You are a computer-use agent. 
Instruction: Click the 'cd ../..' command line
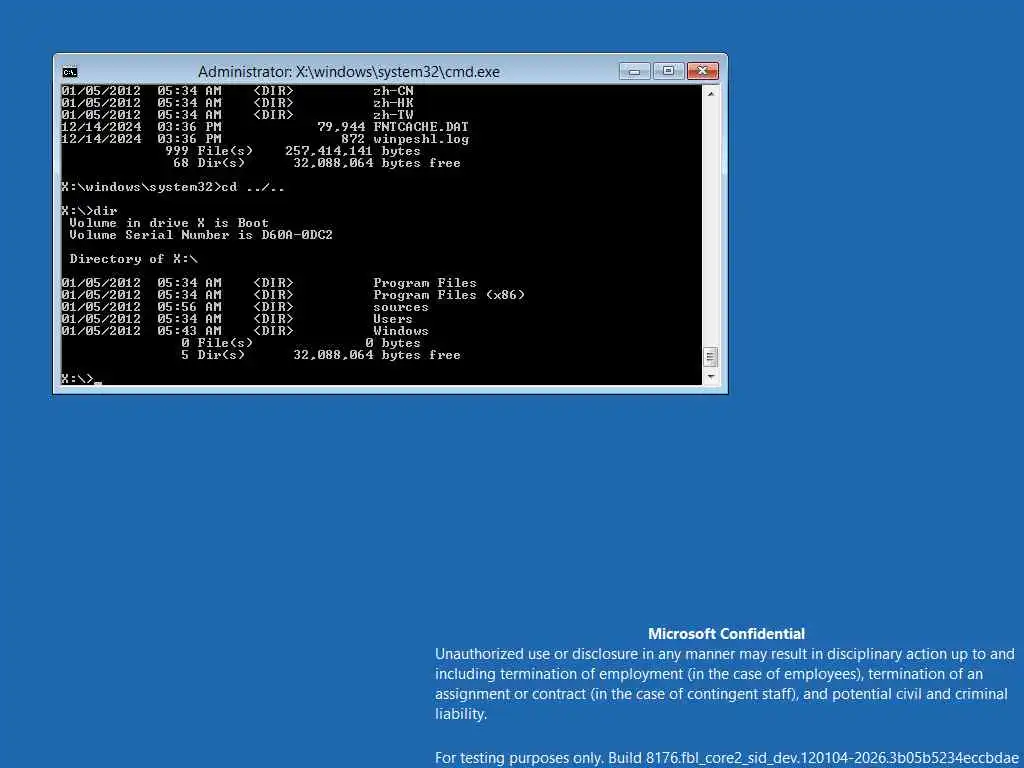pos(172,187)
